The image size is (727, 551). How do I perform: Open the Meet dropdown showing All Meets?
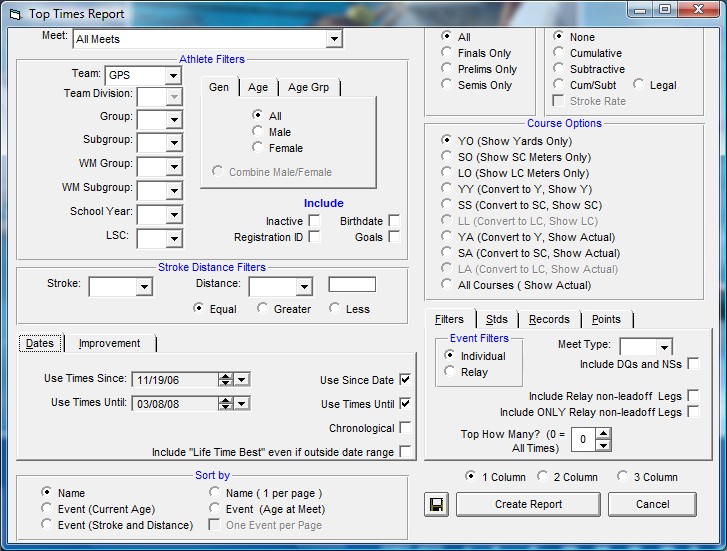(334, 39)
